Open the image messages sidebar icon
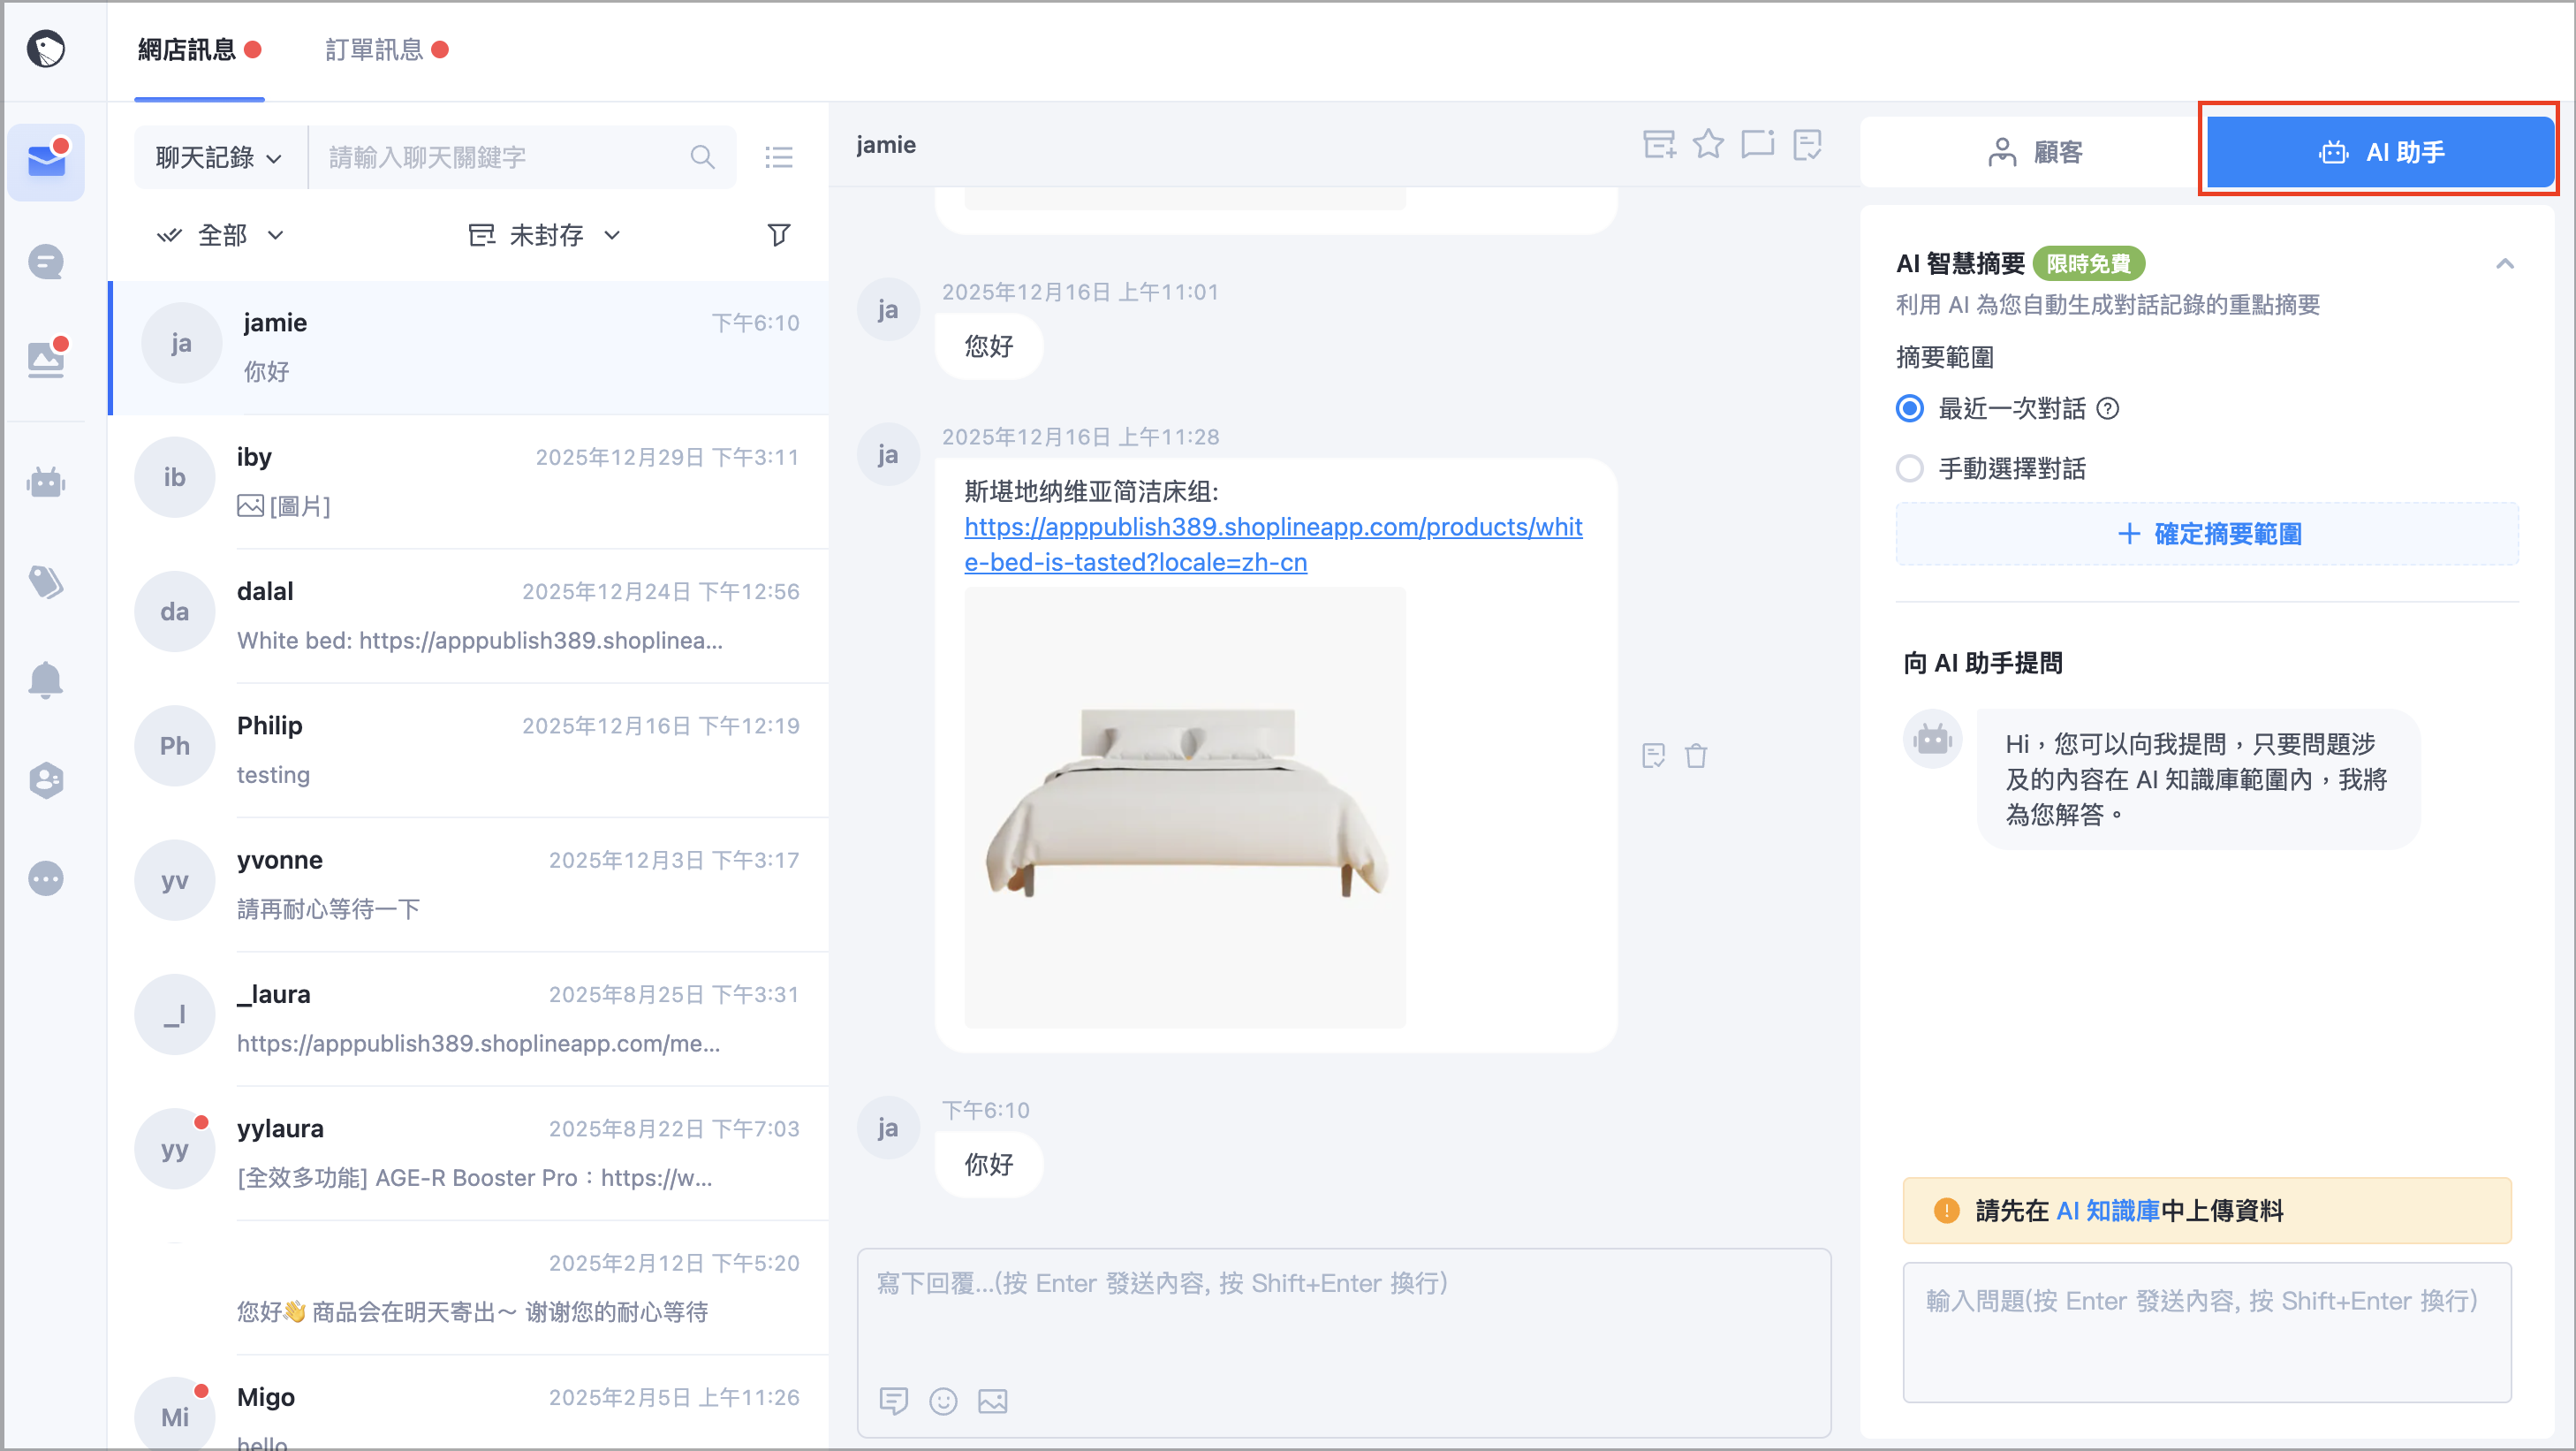 pos(46,359)
